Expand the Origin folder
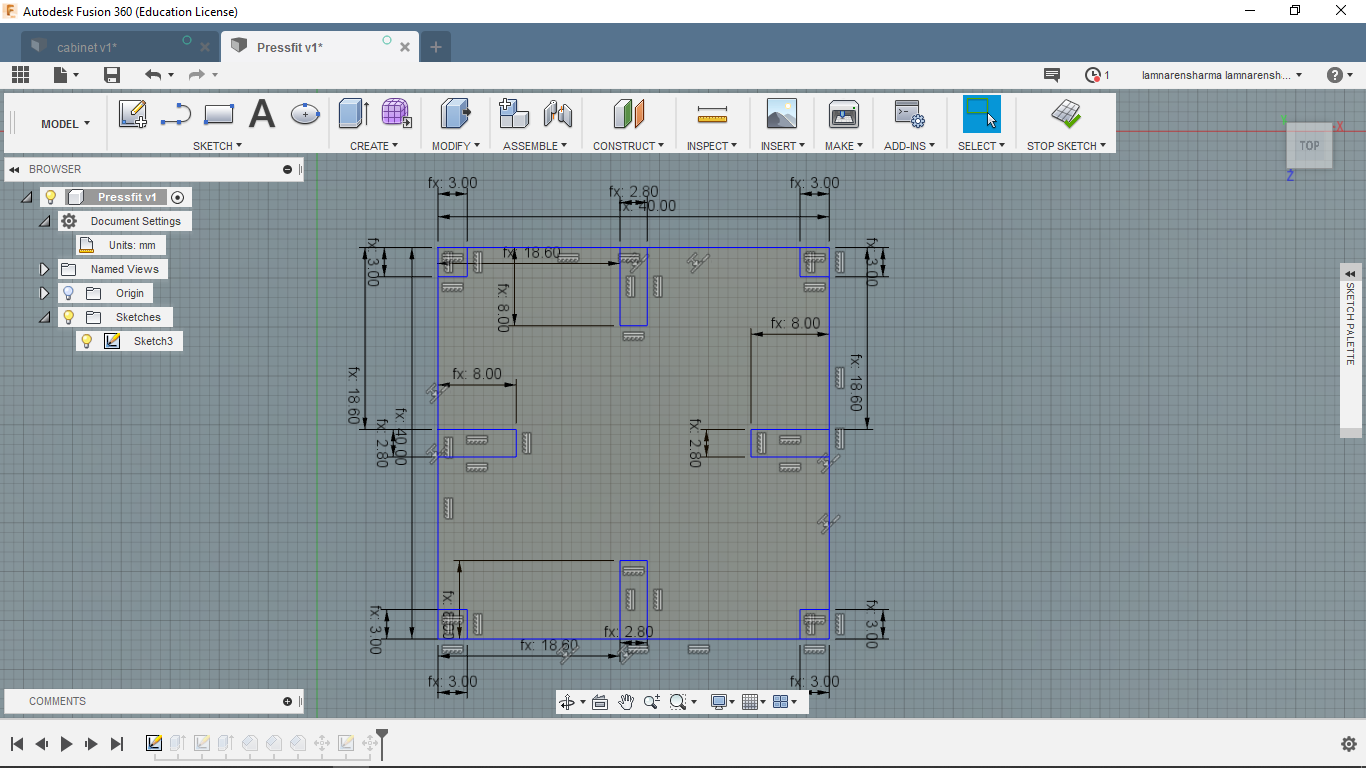 coord(44,293)
